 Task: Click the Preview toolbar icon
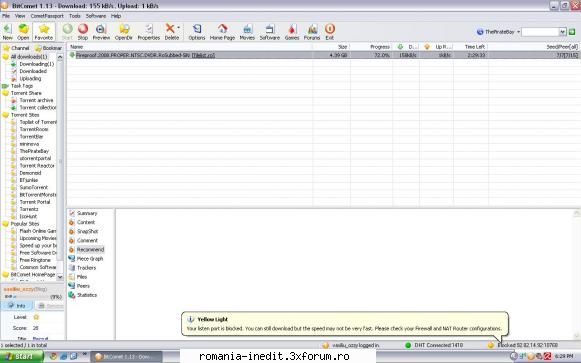pyautogui.click(x=101, y=29)
